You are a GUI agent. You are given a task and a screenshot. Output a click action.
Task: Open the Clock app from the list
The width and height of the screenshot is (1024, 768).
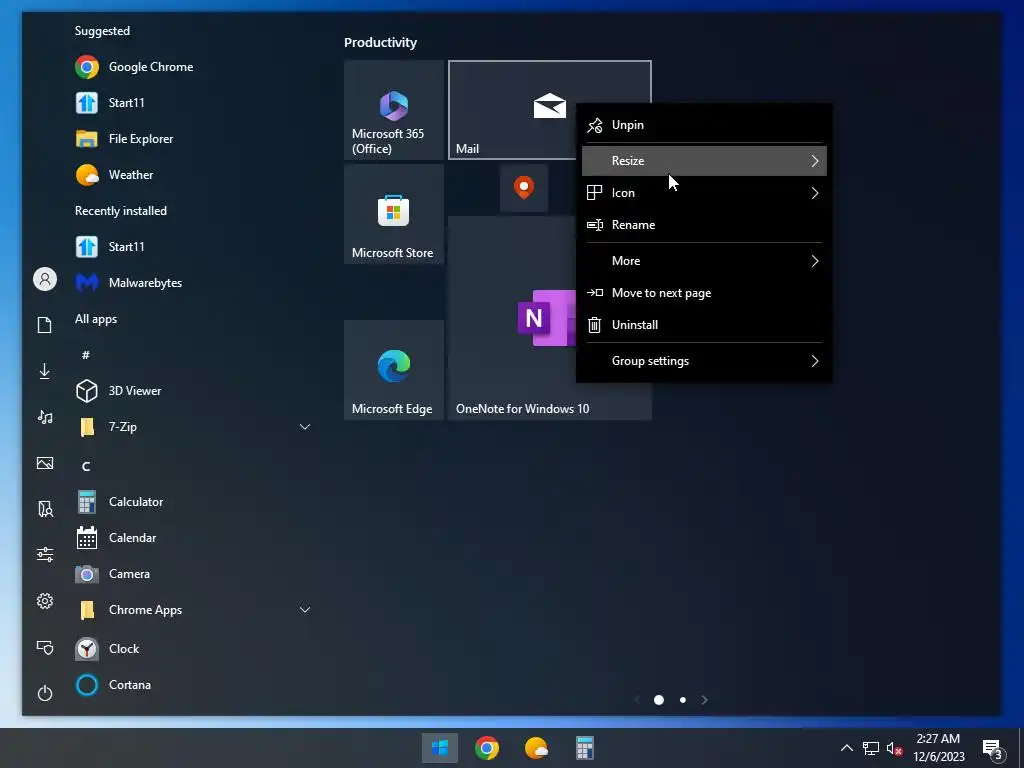tap(108, 648)
